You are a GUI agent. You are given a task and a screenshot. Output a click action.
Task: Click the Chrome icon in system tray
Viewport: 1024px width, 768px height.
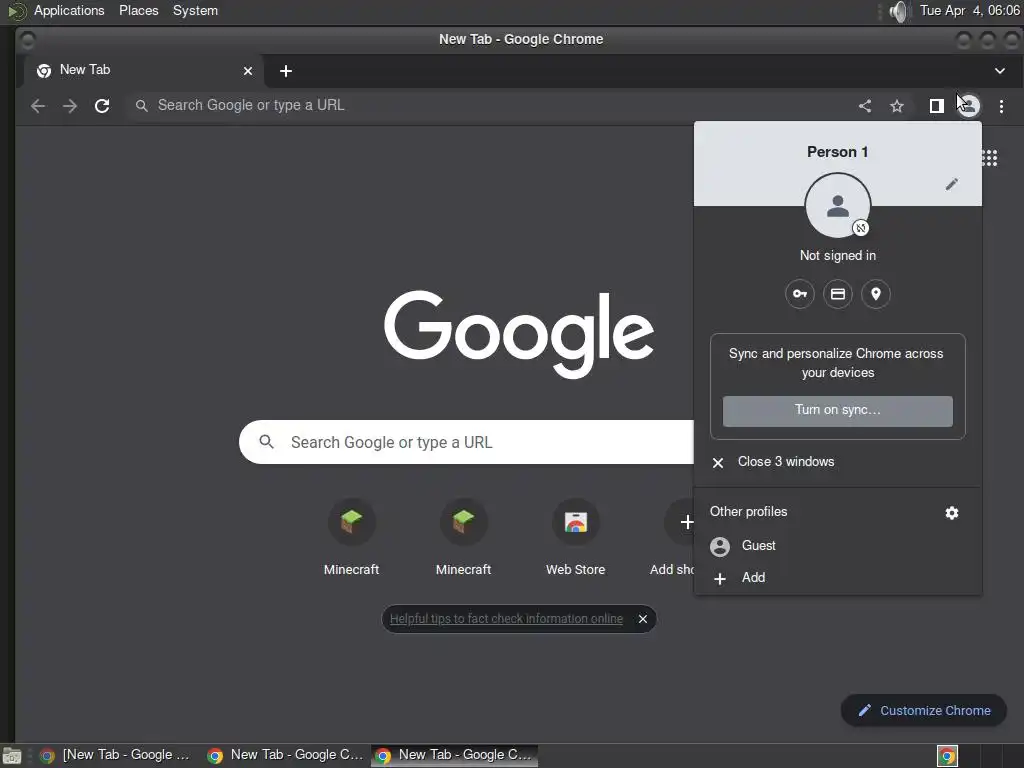coord(947,756)
